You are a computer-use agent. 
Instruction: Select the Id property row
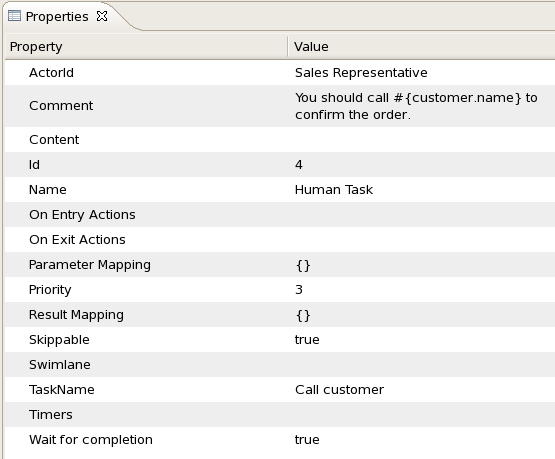(280, 165)
